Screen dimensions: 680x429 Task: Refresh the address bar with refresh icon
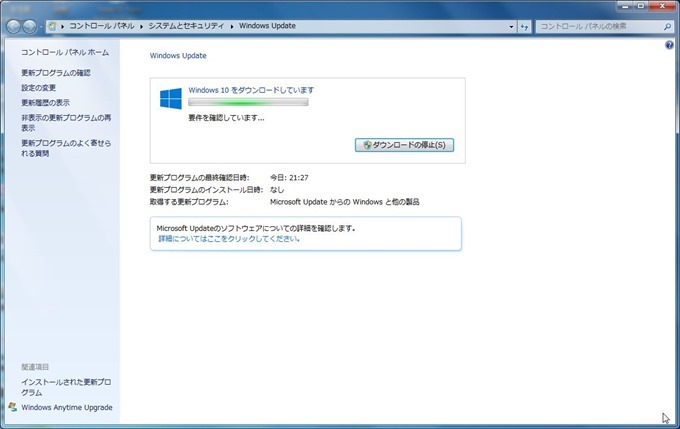pyautogui.click(x=524, y=26)
